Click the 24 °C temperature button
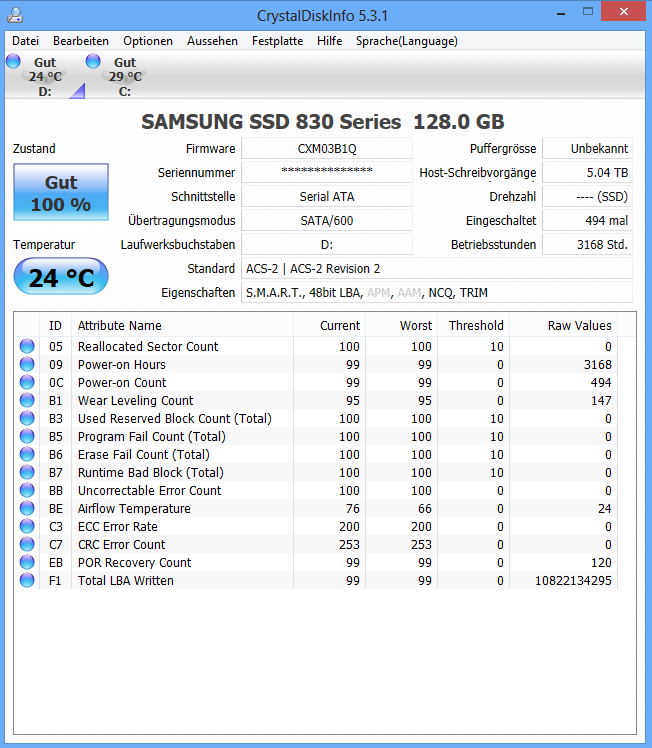This screenshot has height=748, width=652. [x=61, y=276]
